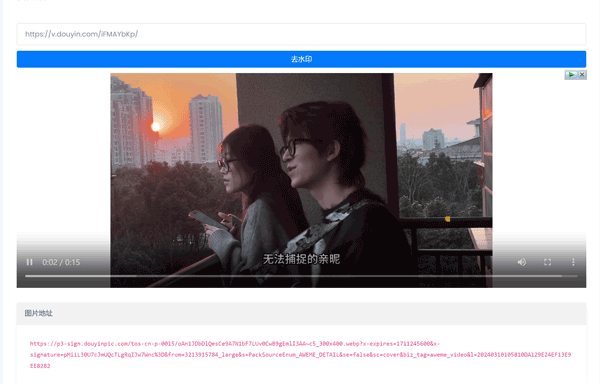Image resolution: width=600 pixels, height=384 pixels.
Task: Click the 0:02 / 0:15 time display
Action: (x=61, y=262)
